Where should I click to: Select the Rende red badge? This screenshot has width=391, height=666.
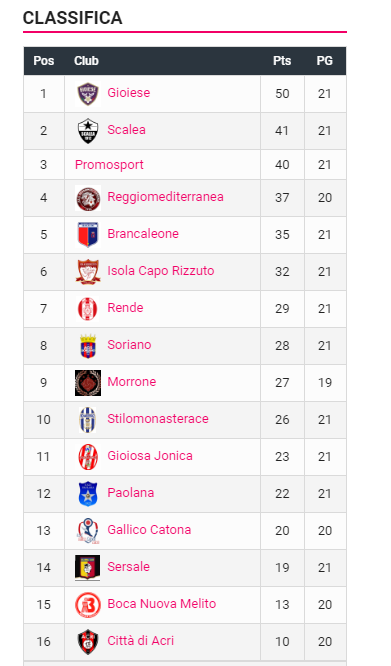tap(88, 309)
